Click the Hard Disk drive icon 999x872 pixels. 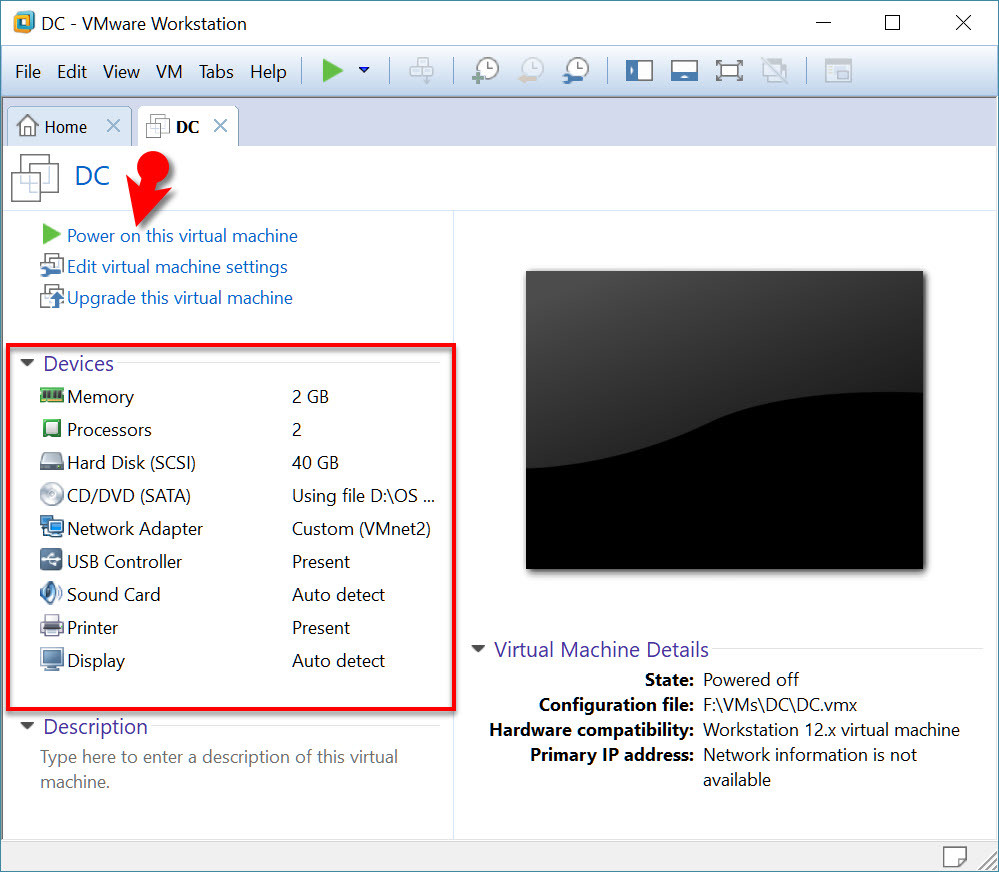(x=52, y=462)
